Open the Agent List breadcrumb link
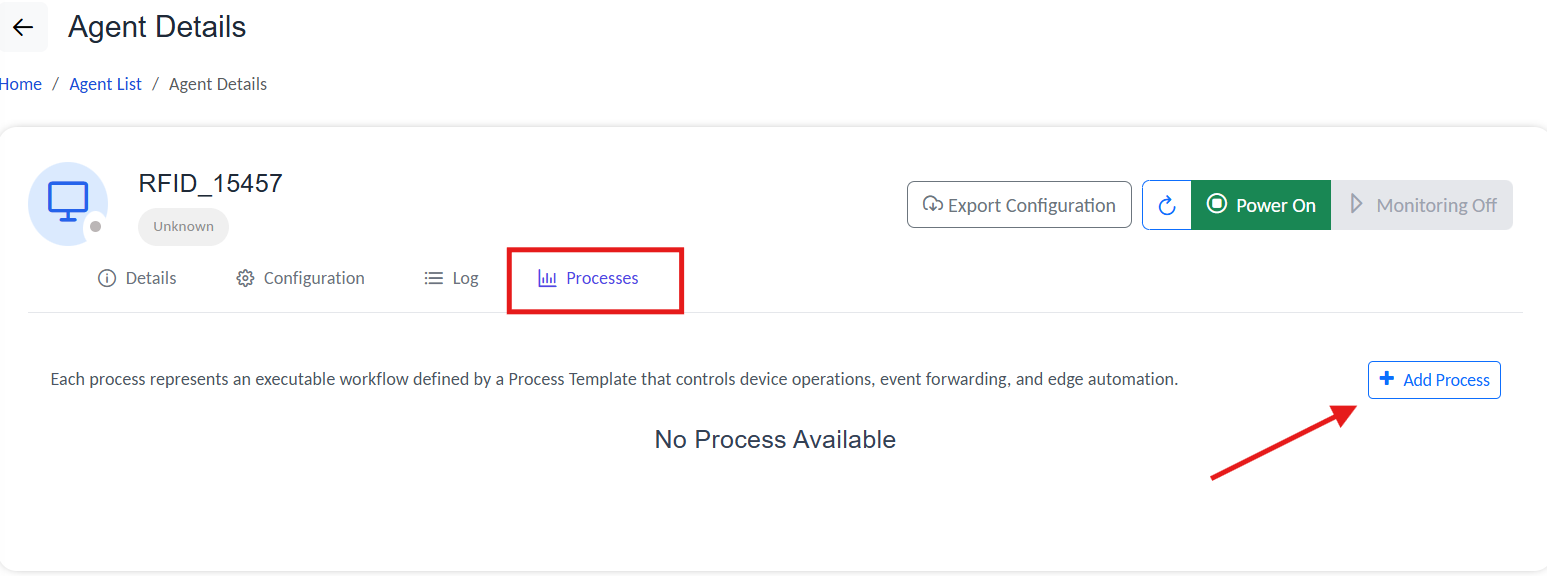1547x576 pixels. point(105,84)
